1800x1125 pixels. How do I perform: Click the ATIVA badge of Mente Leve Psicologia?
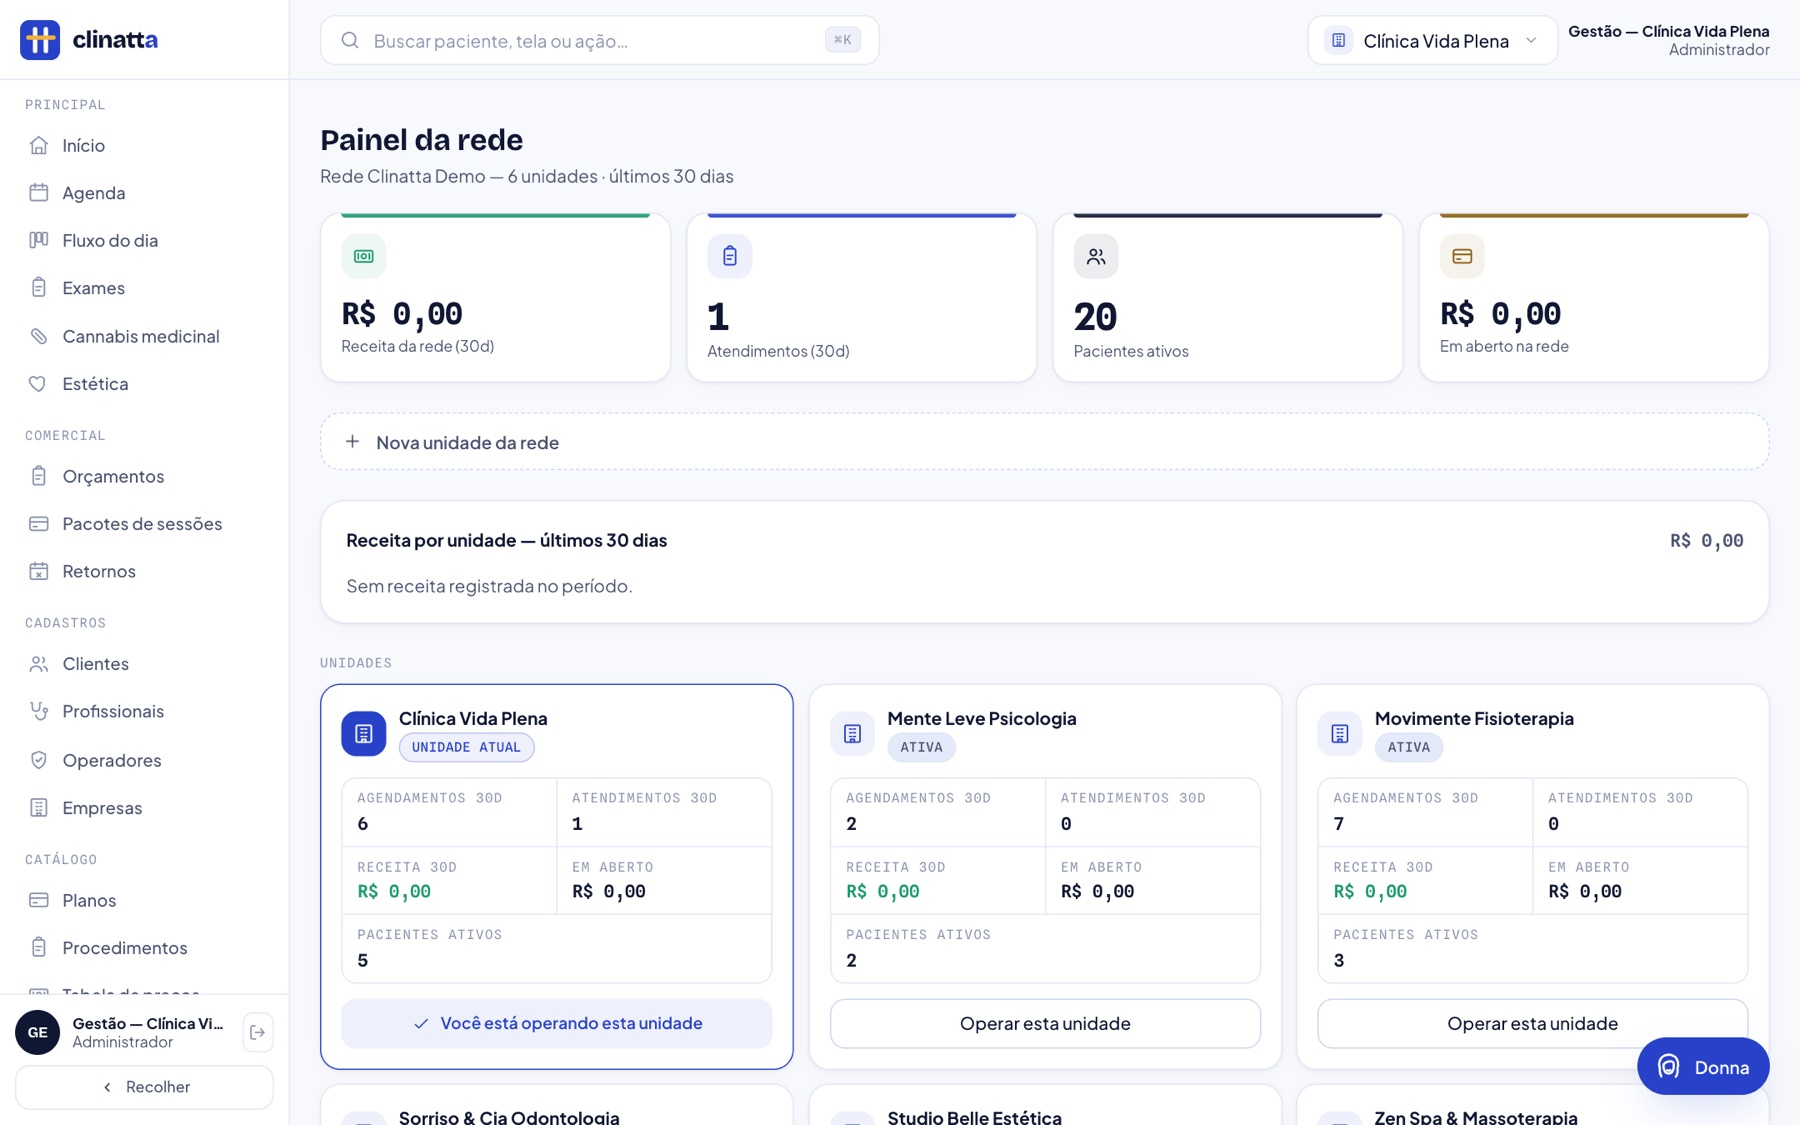(x=921, y=747)
